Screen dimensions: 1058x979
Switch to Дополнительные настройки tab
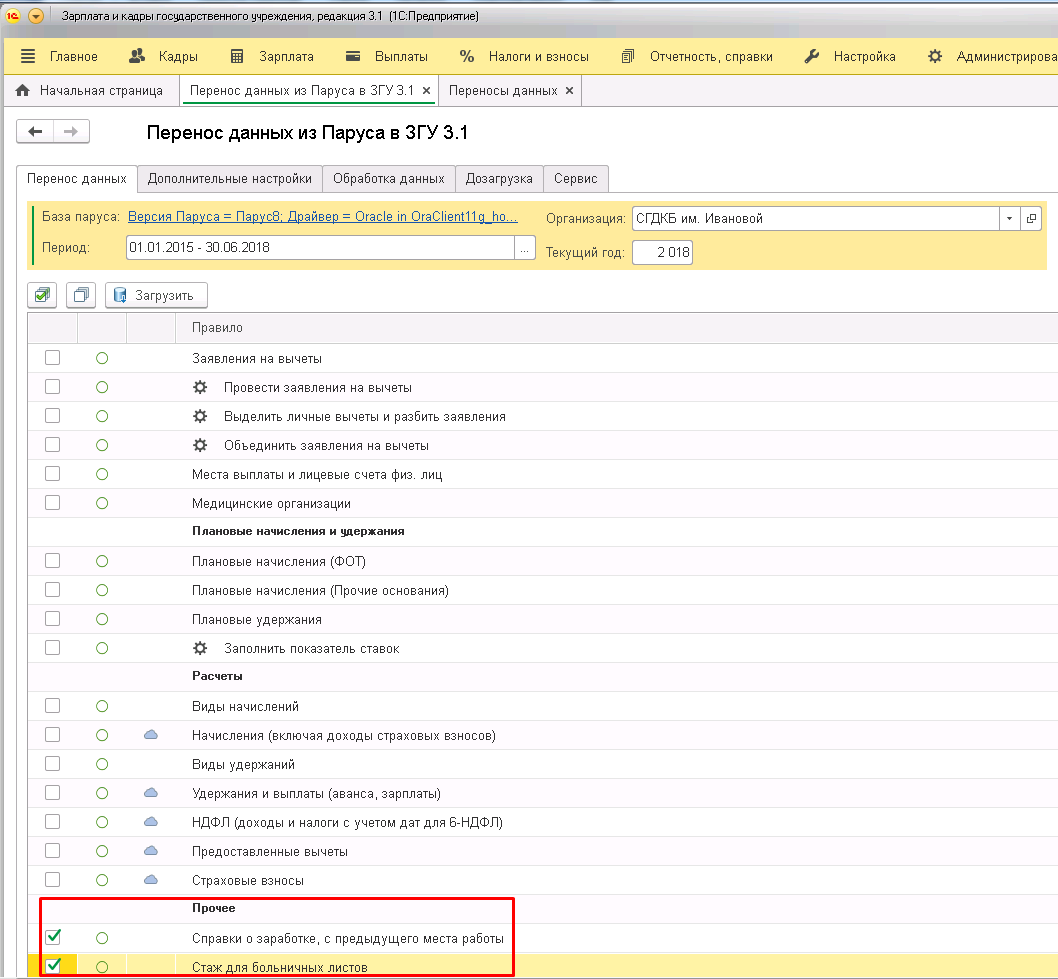229,178
